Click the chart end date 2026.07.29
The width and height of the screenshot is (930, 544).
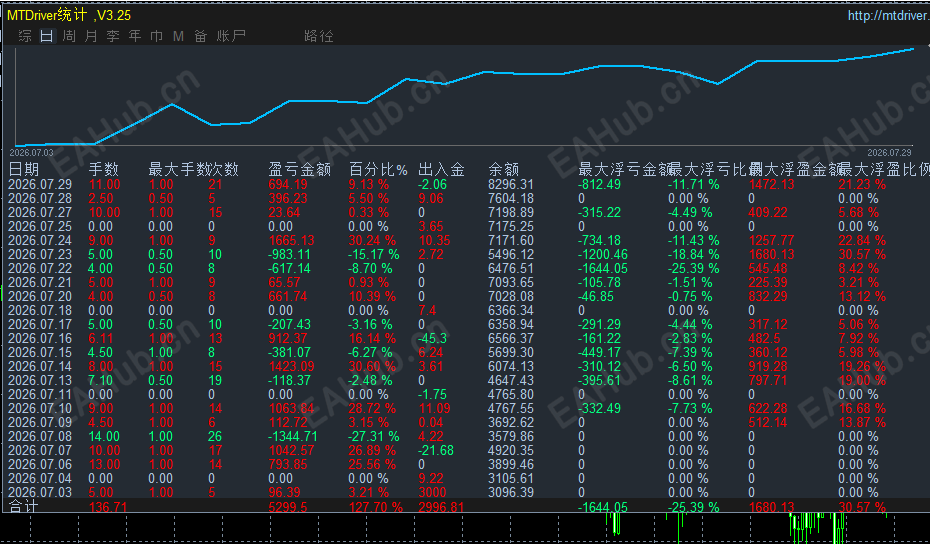(889, 152)
